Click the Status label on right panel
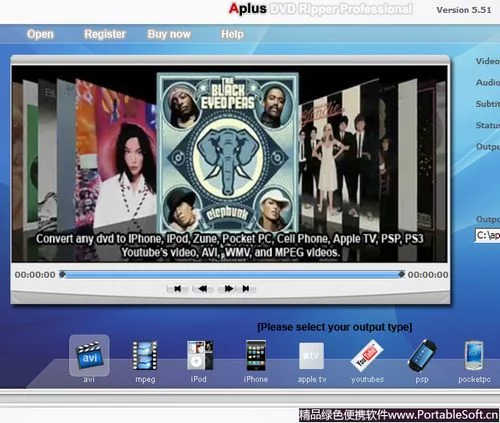The height and width of the screenshot is (423, 500). pos(488,125)
